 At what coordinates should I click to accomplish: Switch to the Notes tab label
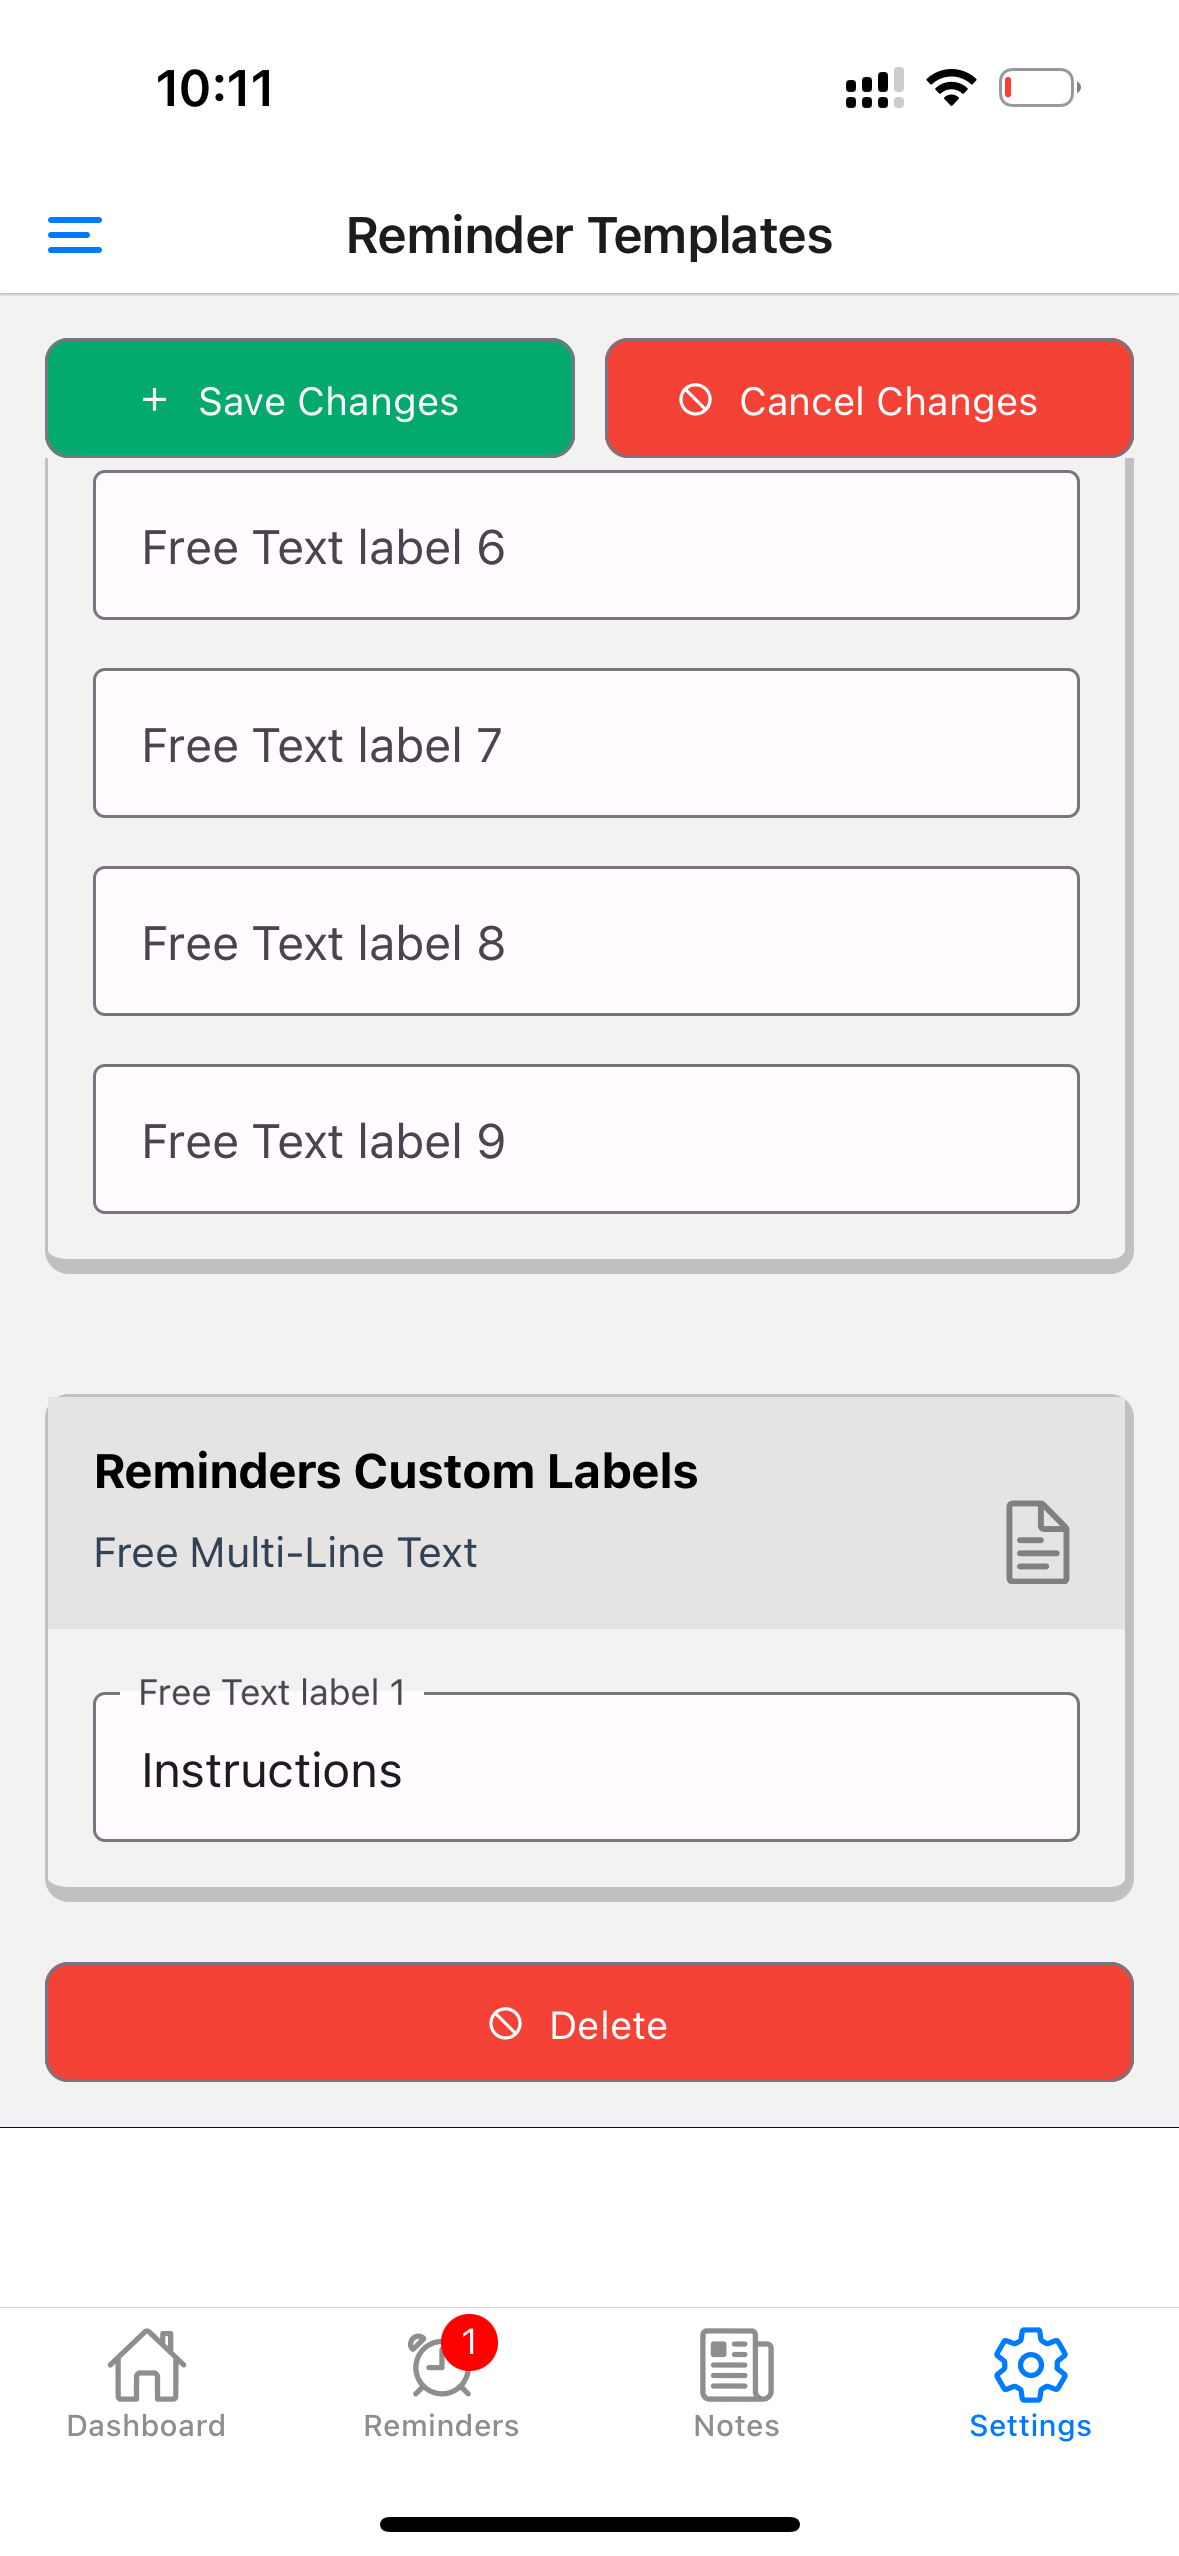coord(736,2426)
